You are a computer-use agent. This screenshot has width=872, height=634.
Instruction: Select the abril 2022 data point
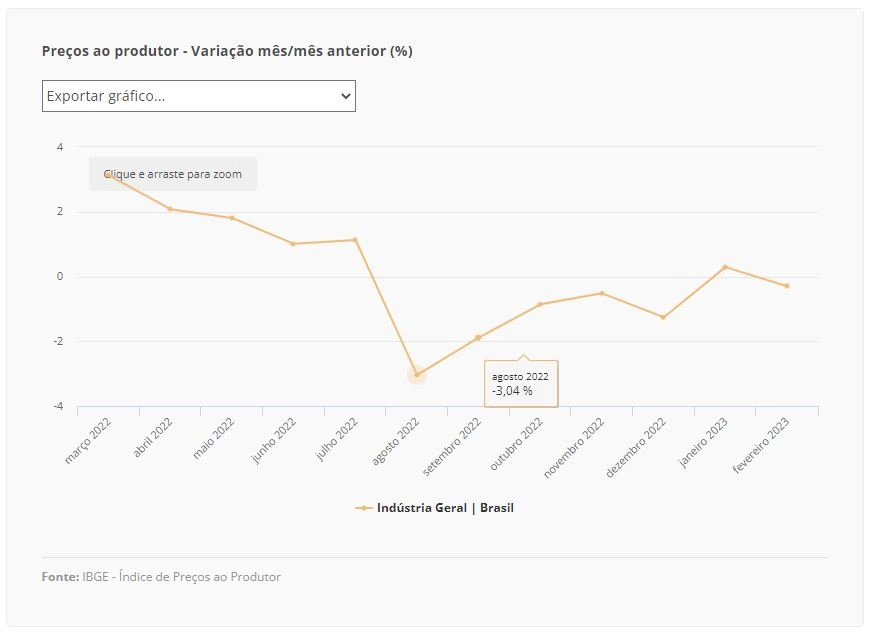click(170, 209)
